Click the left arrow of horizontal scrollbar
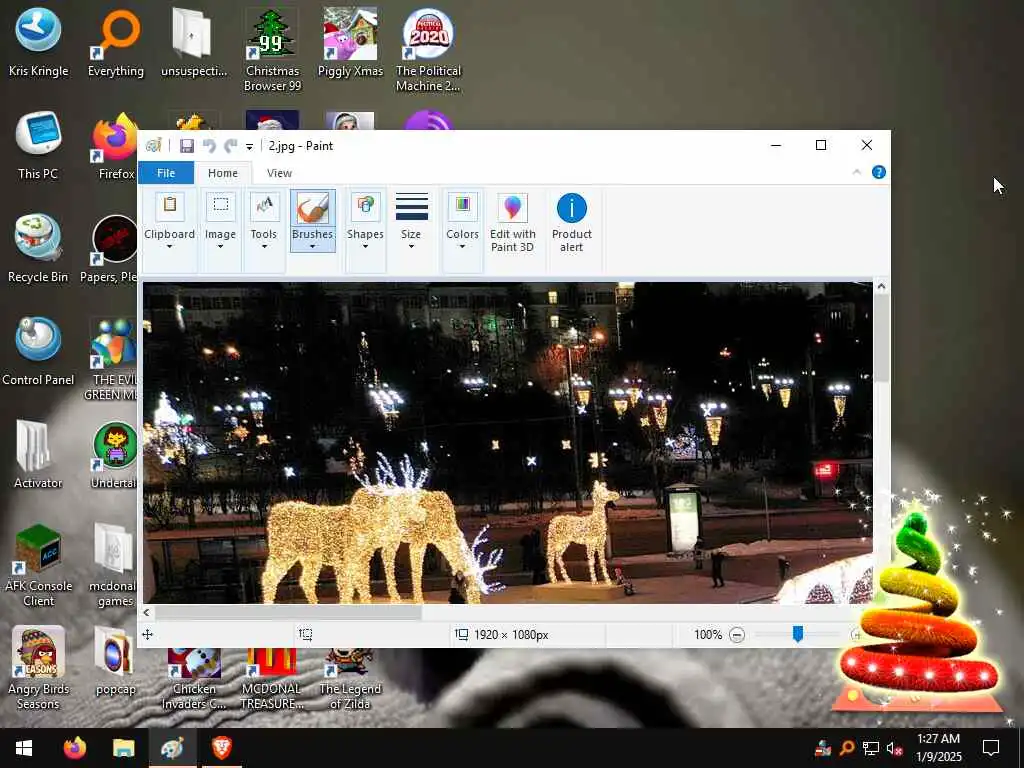Viewport: 1024px width, 768px height. (146, 613)
